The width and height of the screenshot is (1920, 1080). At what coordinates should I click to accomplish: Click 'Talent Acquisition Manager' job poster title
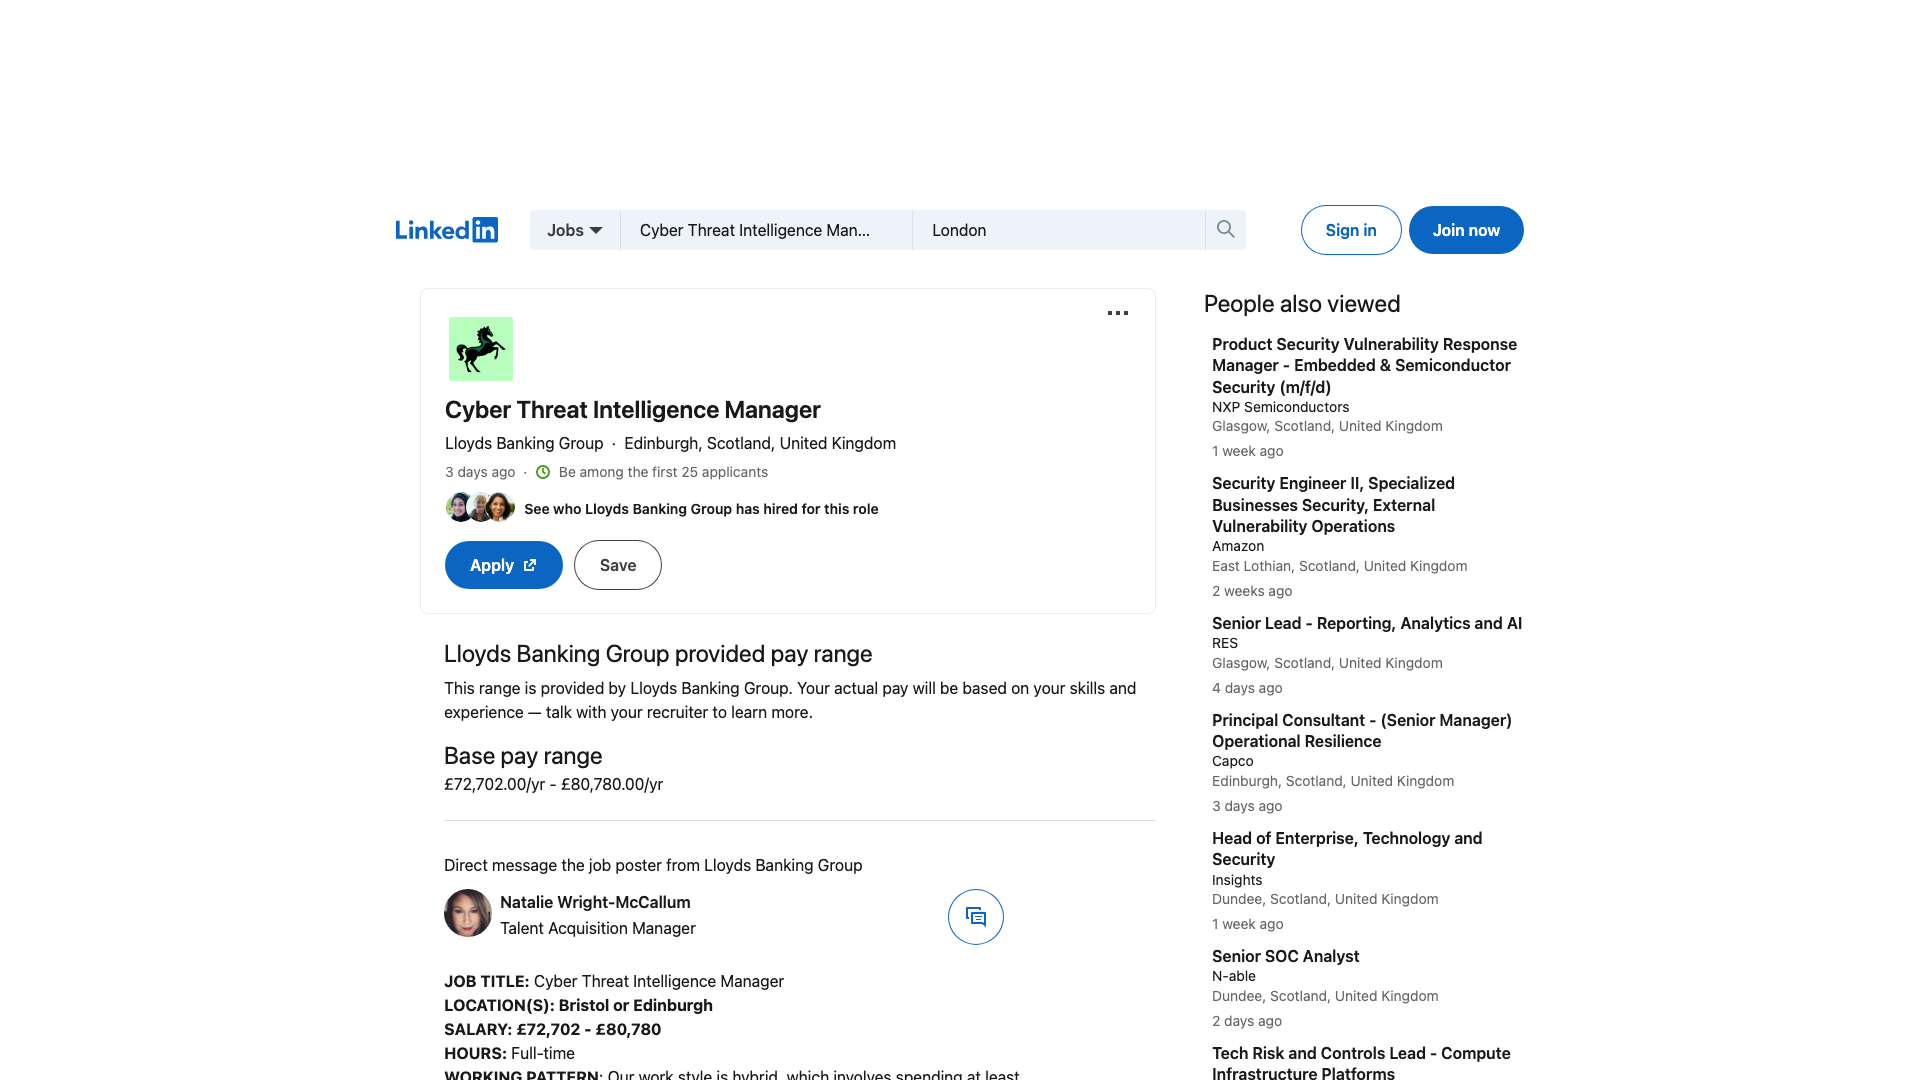tap(598, 928)
